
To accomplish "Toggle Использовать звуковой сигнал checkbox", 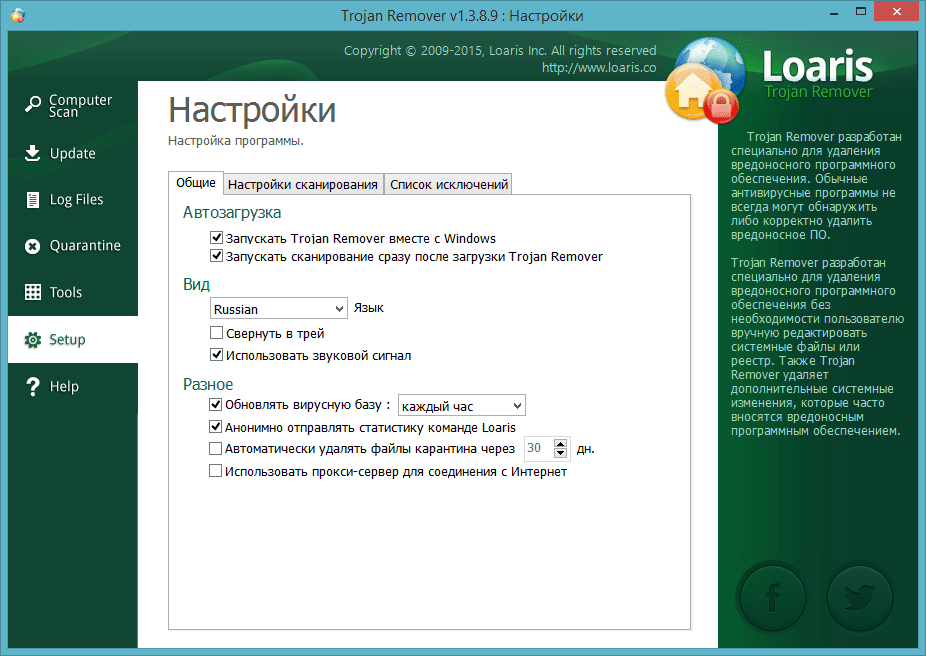I will [x=216, y=355].
